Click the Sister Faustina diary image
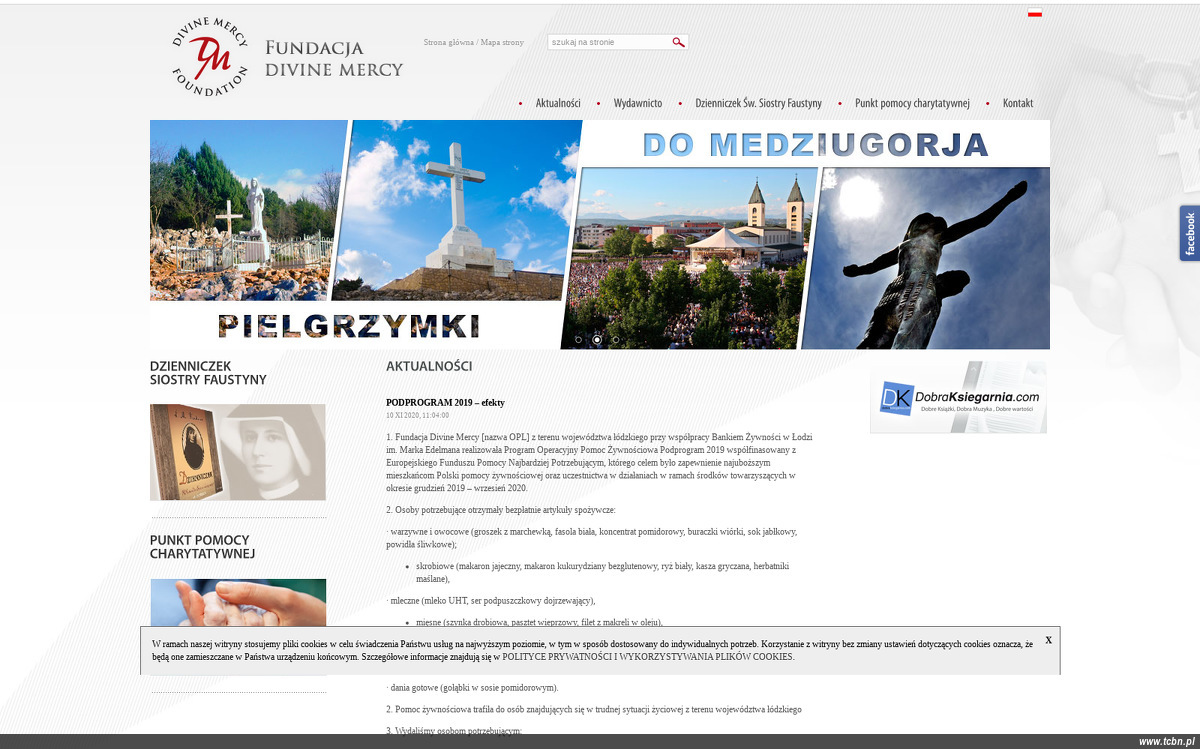The width and height of the screenshot is (1200, 749). coord(238,452)
